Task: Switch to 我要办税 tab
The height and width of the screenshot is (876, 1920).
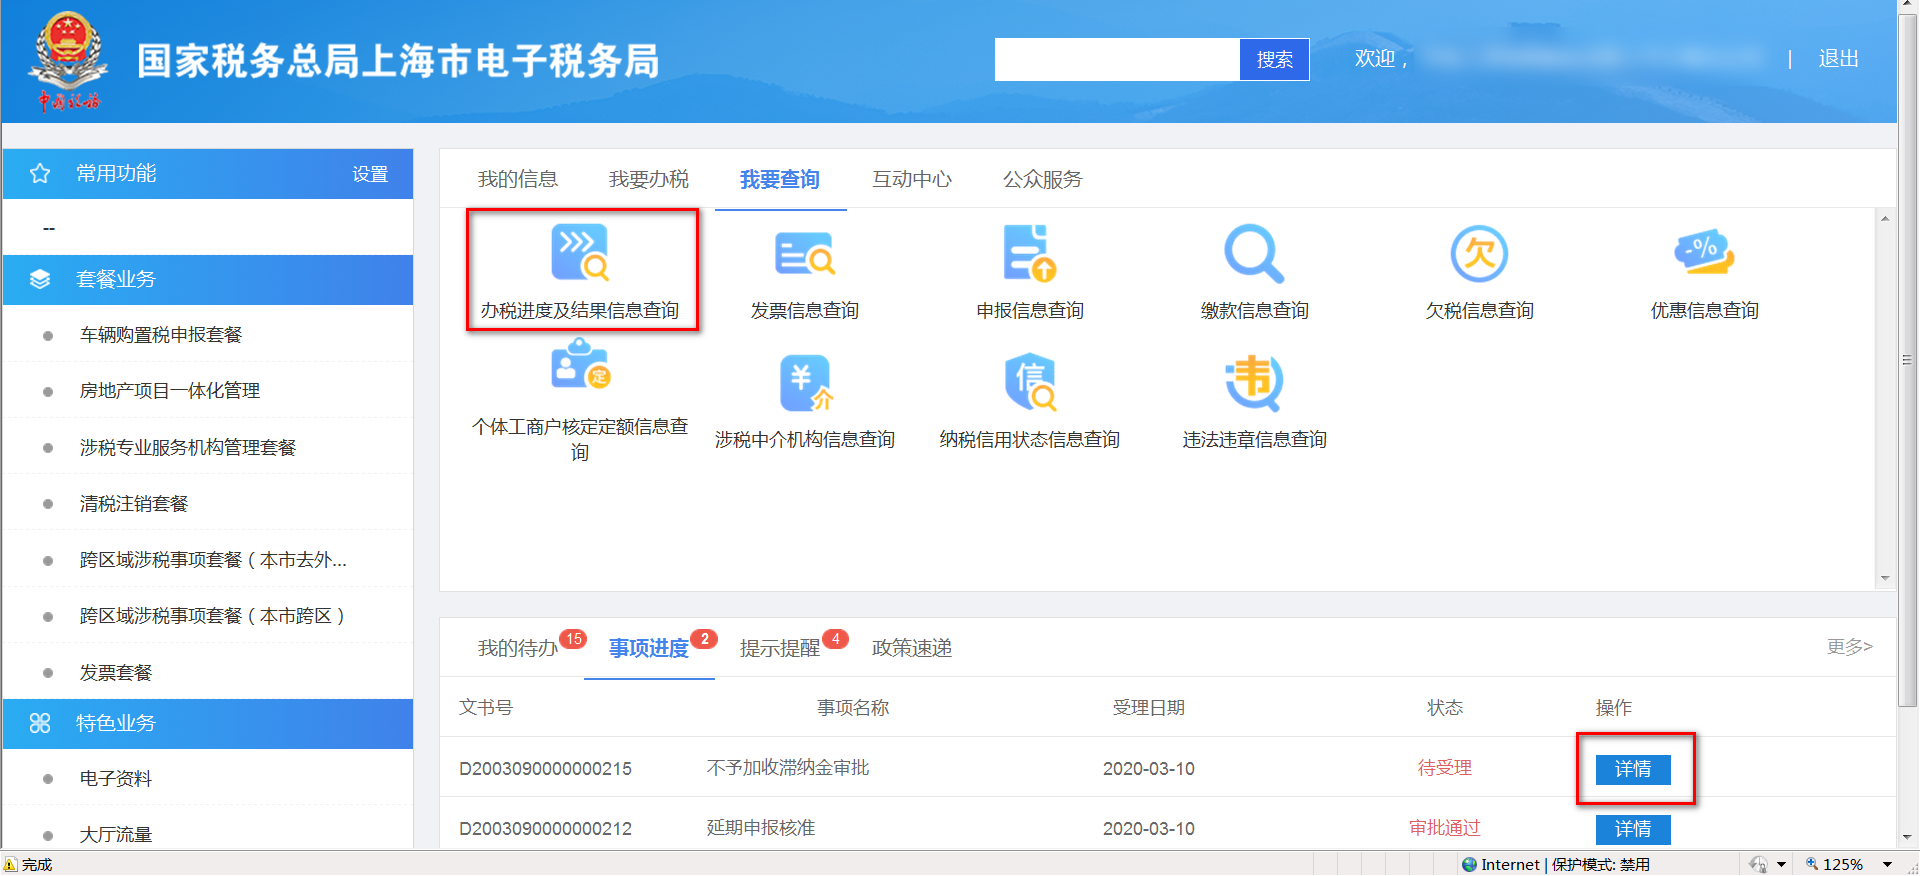Action: [x=649, y=179]
